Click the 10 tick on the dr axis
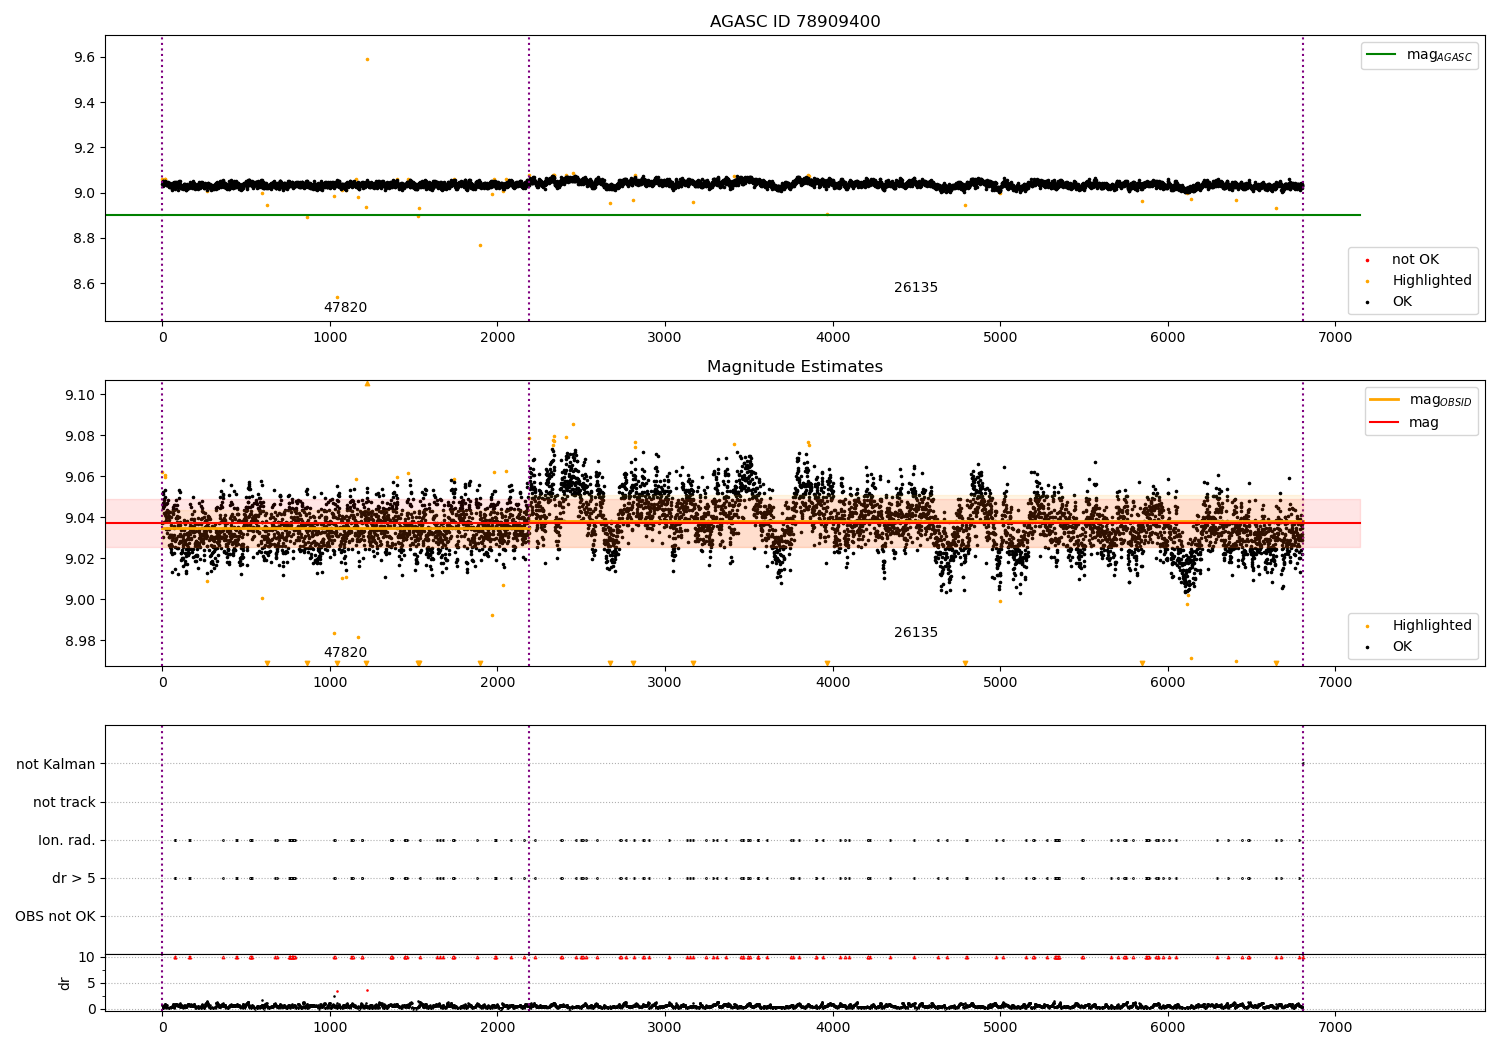 coord(86,958)
